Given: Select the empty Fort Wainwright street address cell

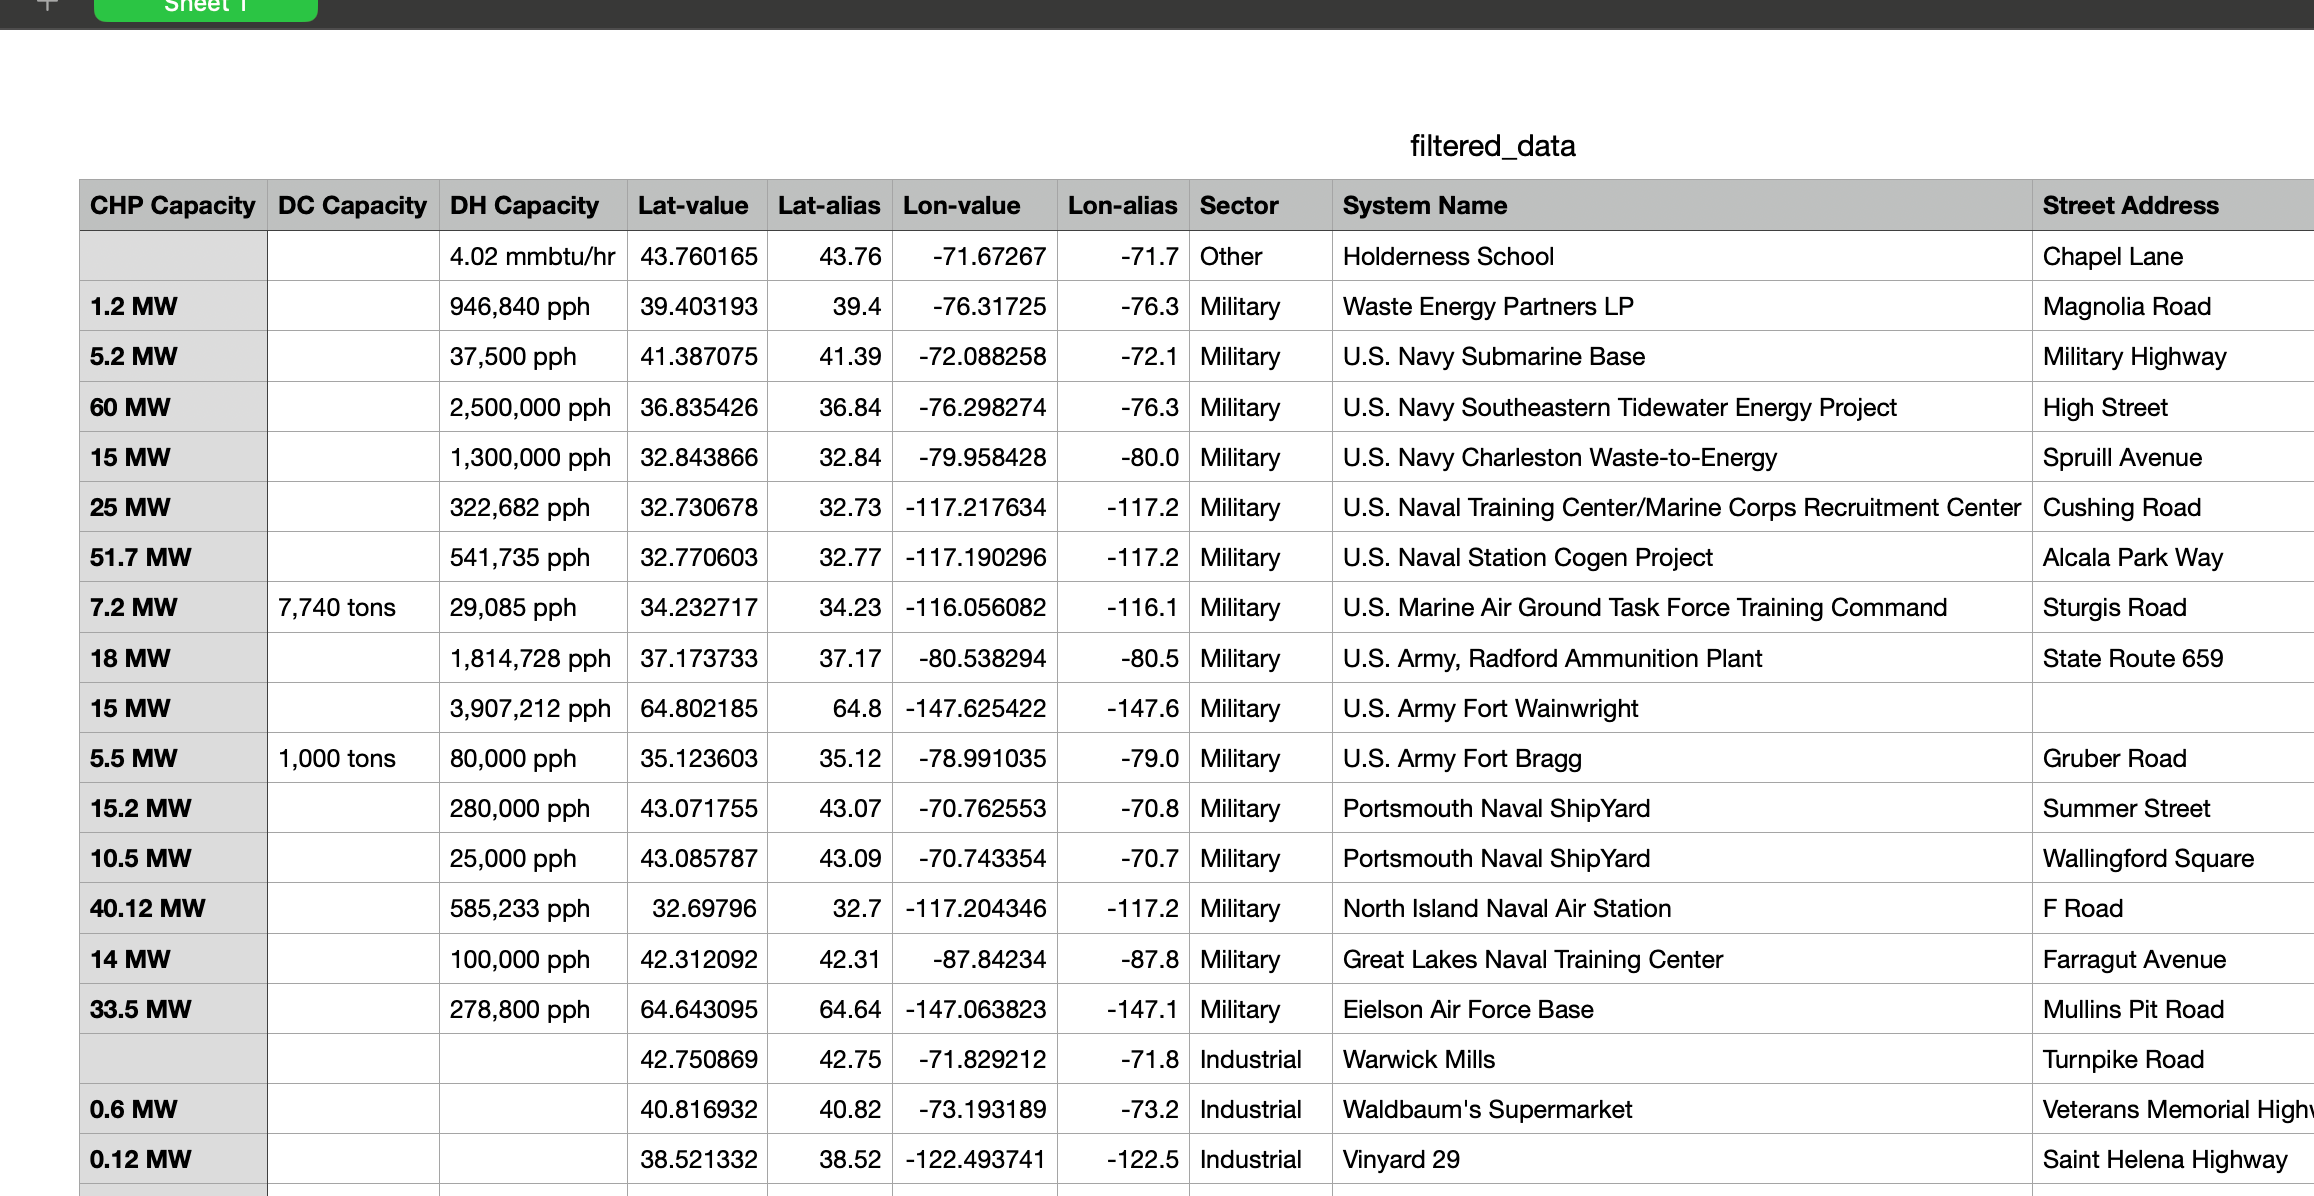Looking at the screenshot, I should pyautogui.click(x=2170, y=708).
